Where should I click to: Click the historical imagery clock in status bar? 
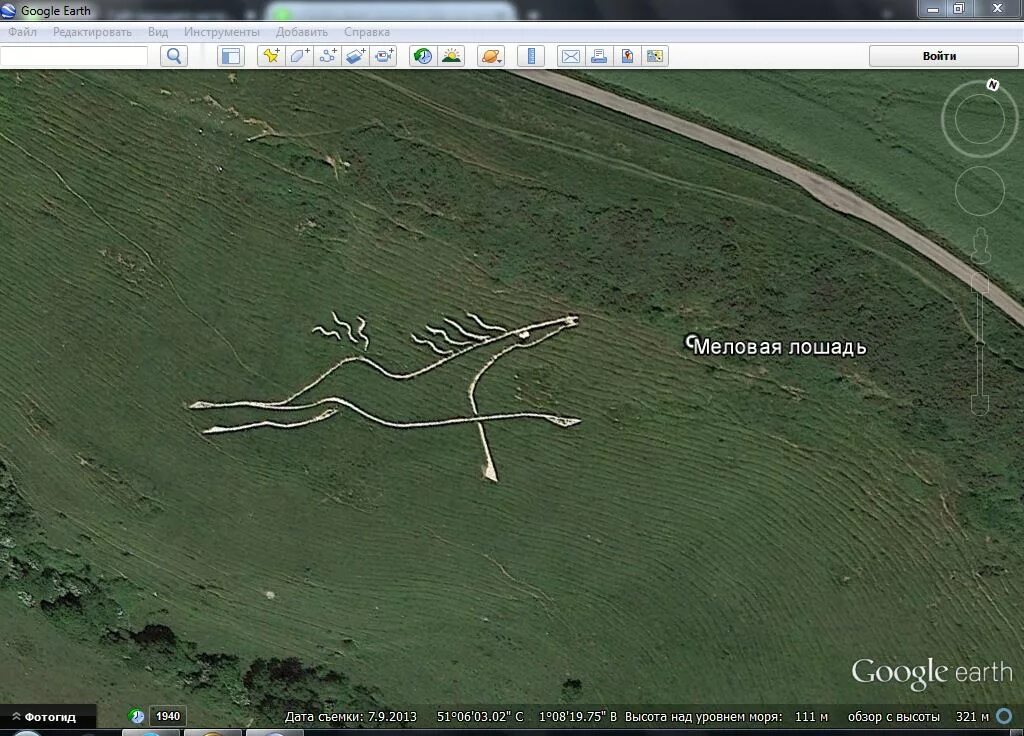tap(136, 716)
